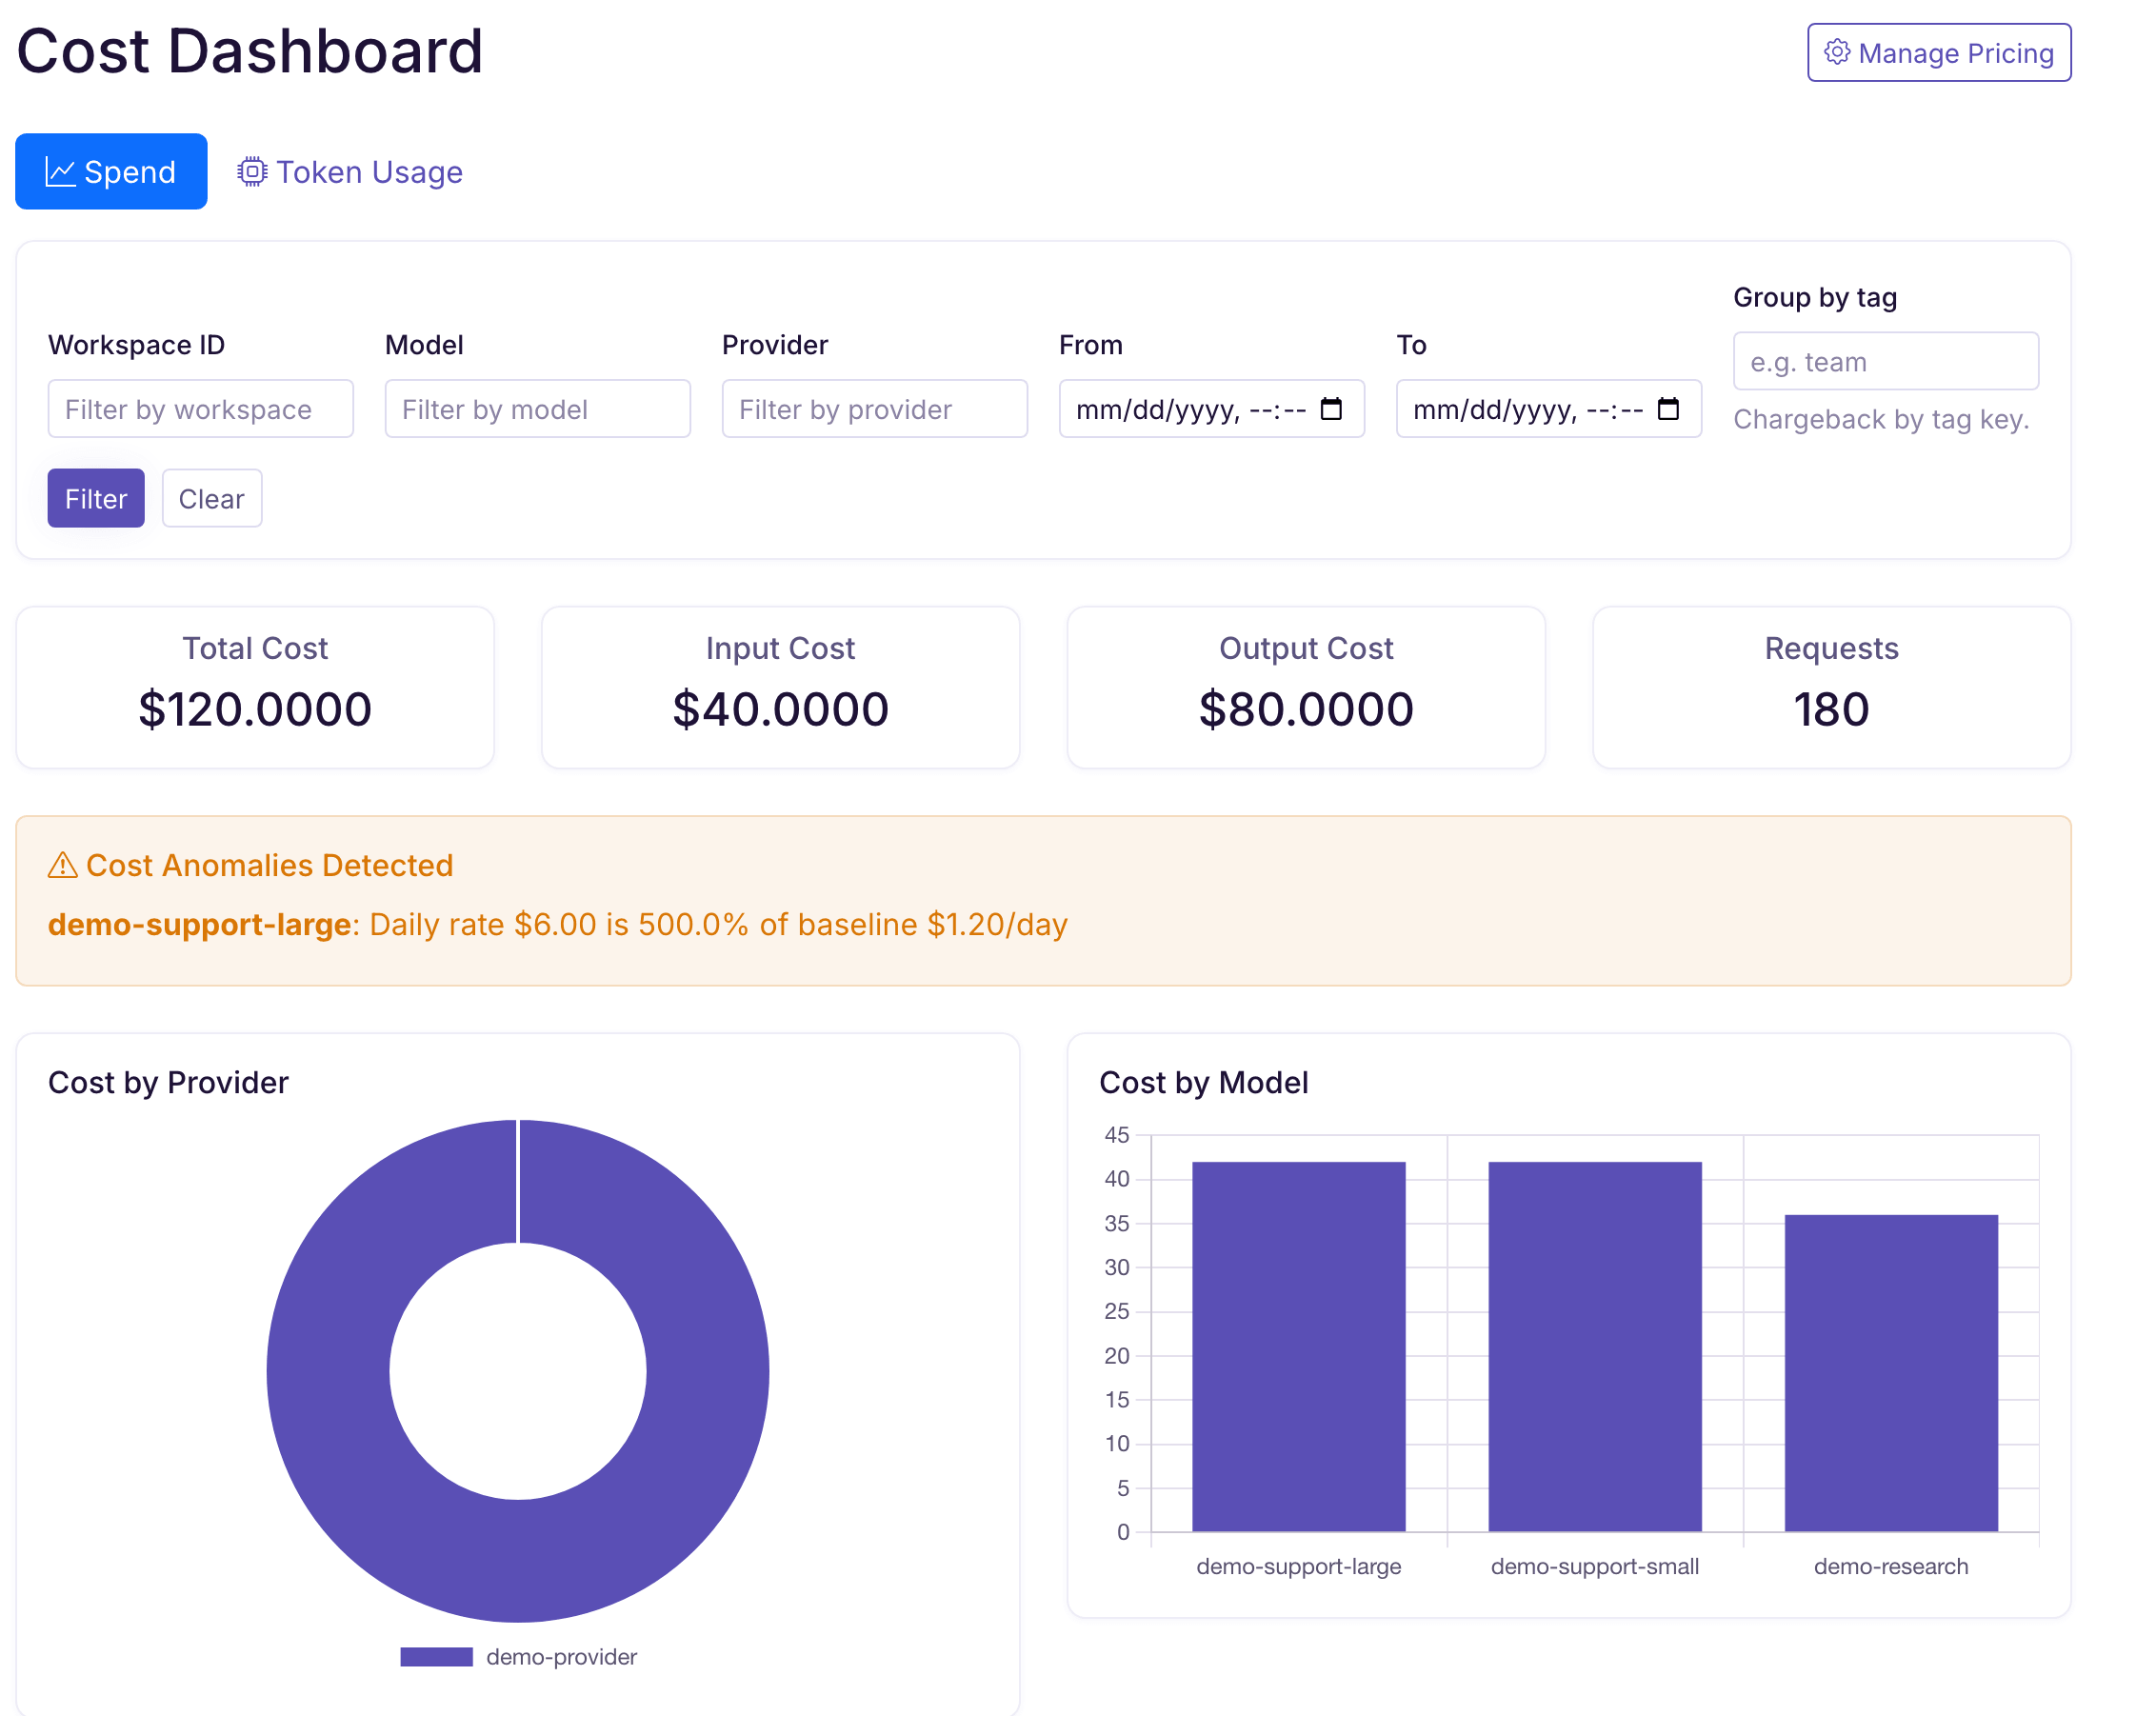The height and width of the screenshot is (1716, 2156).
Task: Click demo-support-large in anomaly alert
Action: click(199, 924)
